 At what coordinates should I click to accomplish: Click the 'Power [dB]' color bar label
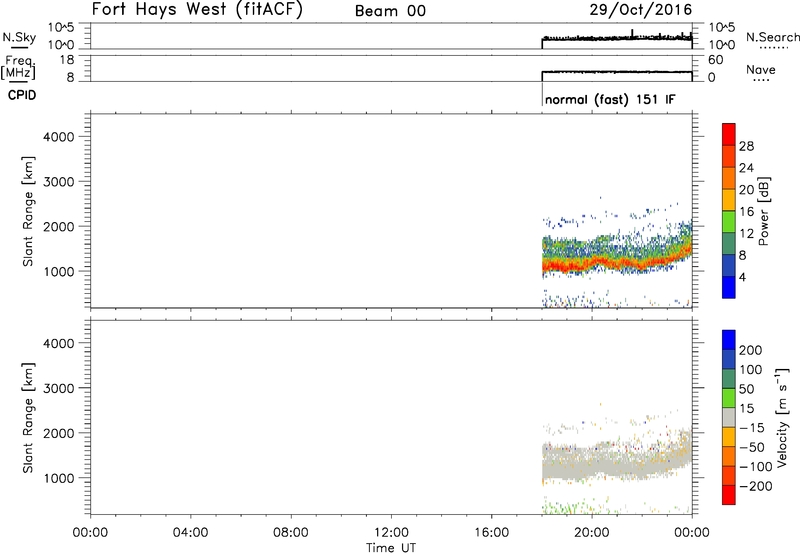coord(763,211)
